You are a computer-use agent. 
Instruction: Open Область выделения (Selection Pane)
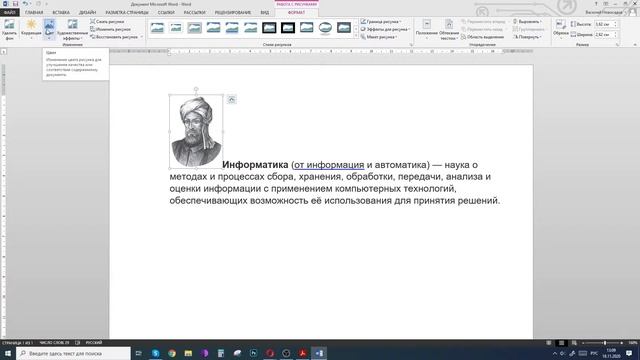[482, 37]
